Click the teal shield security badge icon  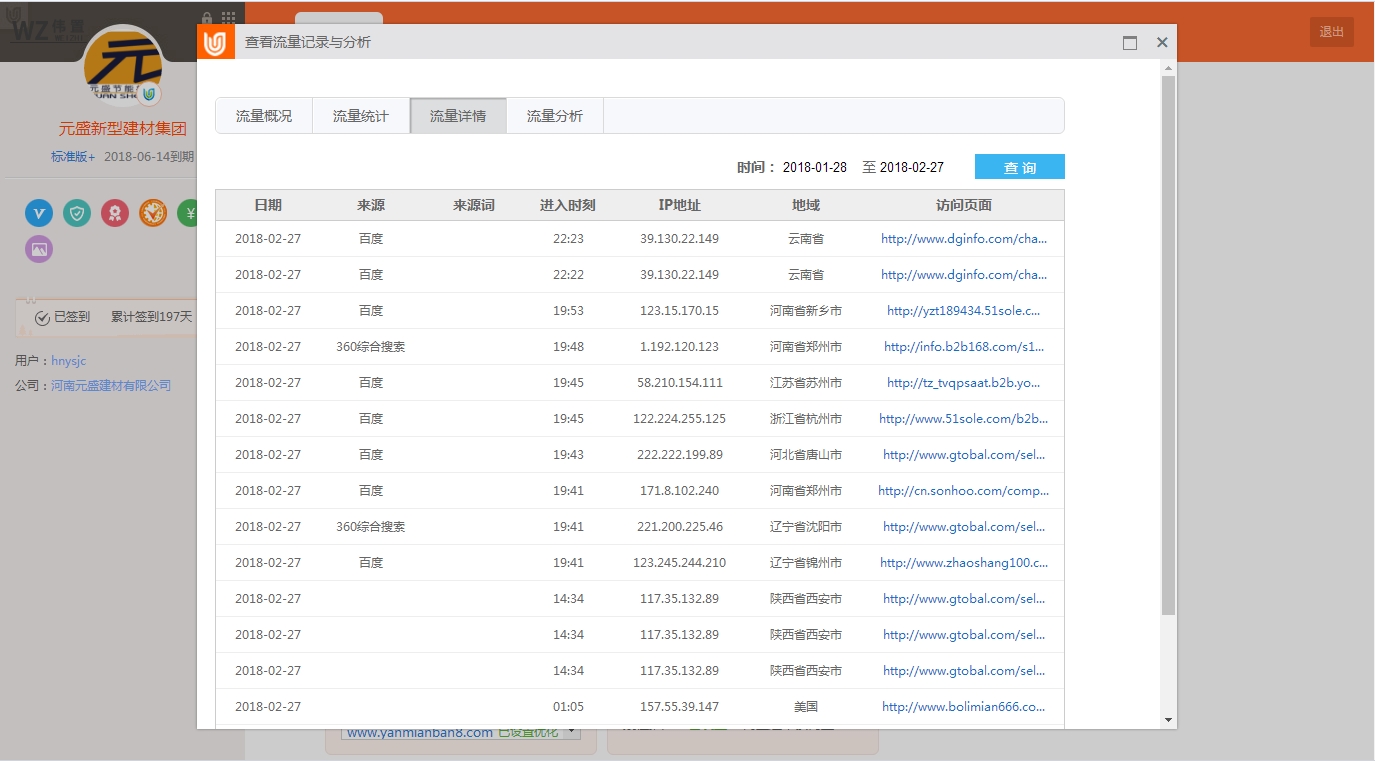[77, 212]
